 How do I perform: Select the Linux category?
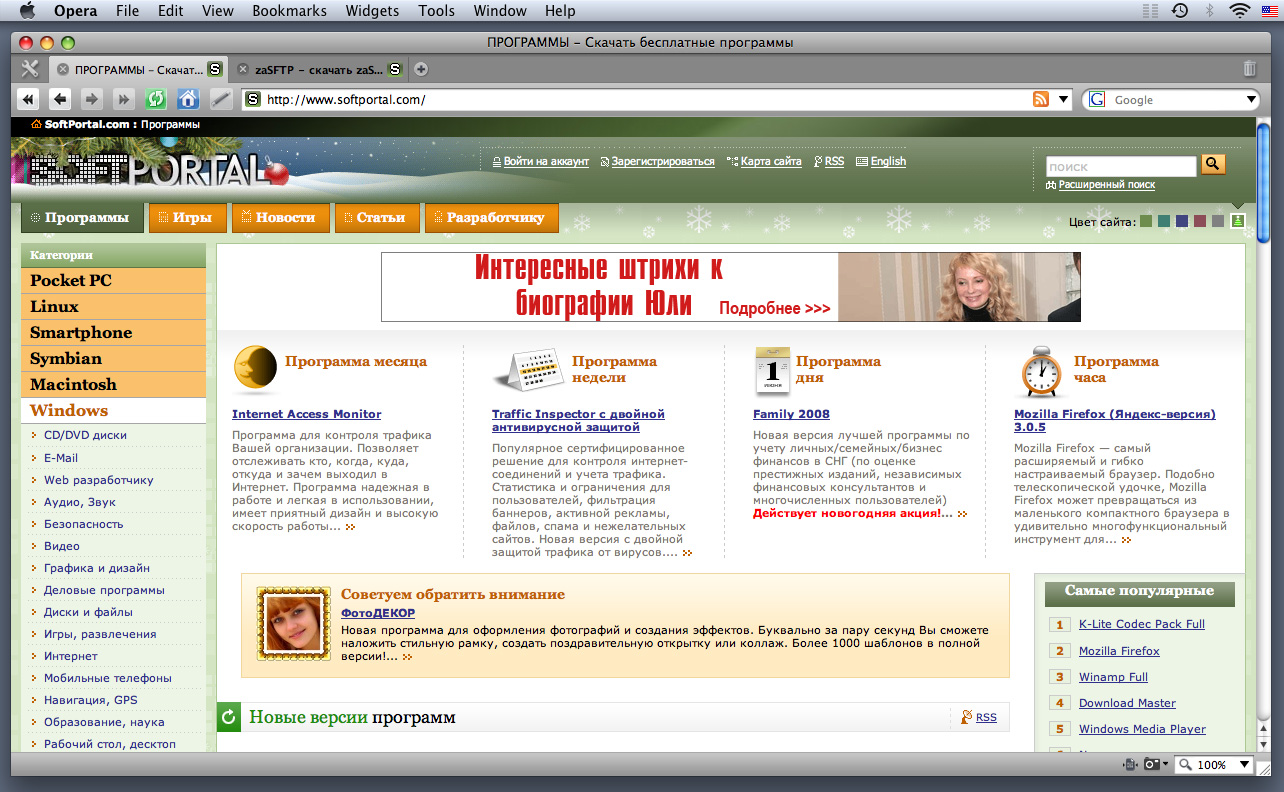pyautogui.click(x=113, y=306)
